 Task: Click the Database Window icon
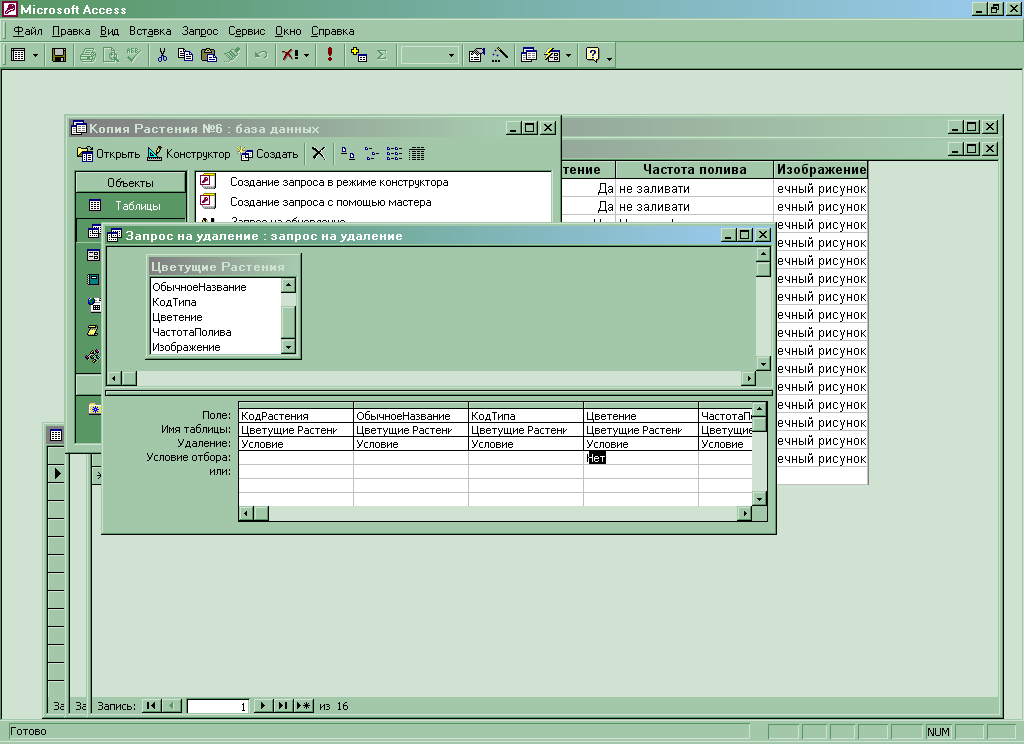coord(529,56)
